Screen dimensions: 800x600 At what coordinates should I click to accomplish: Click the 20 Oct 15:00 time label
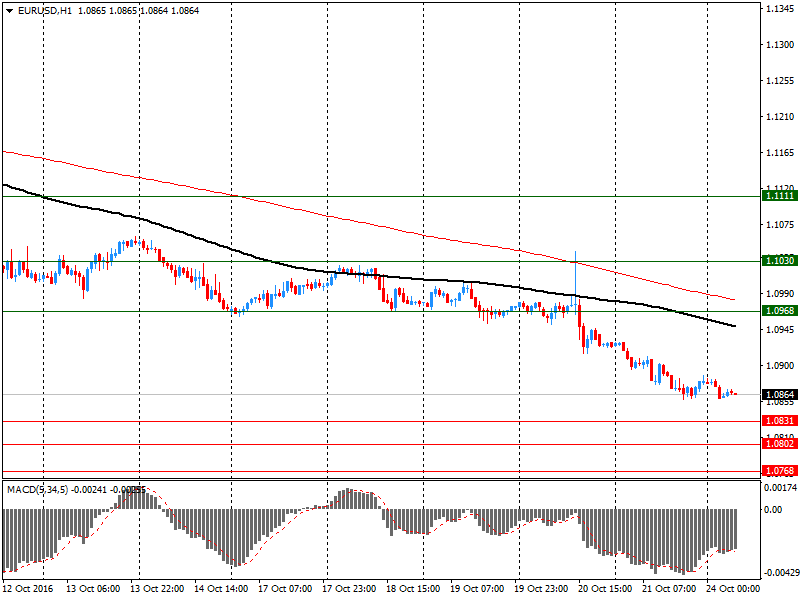click(x=605, y=589)
